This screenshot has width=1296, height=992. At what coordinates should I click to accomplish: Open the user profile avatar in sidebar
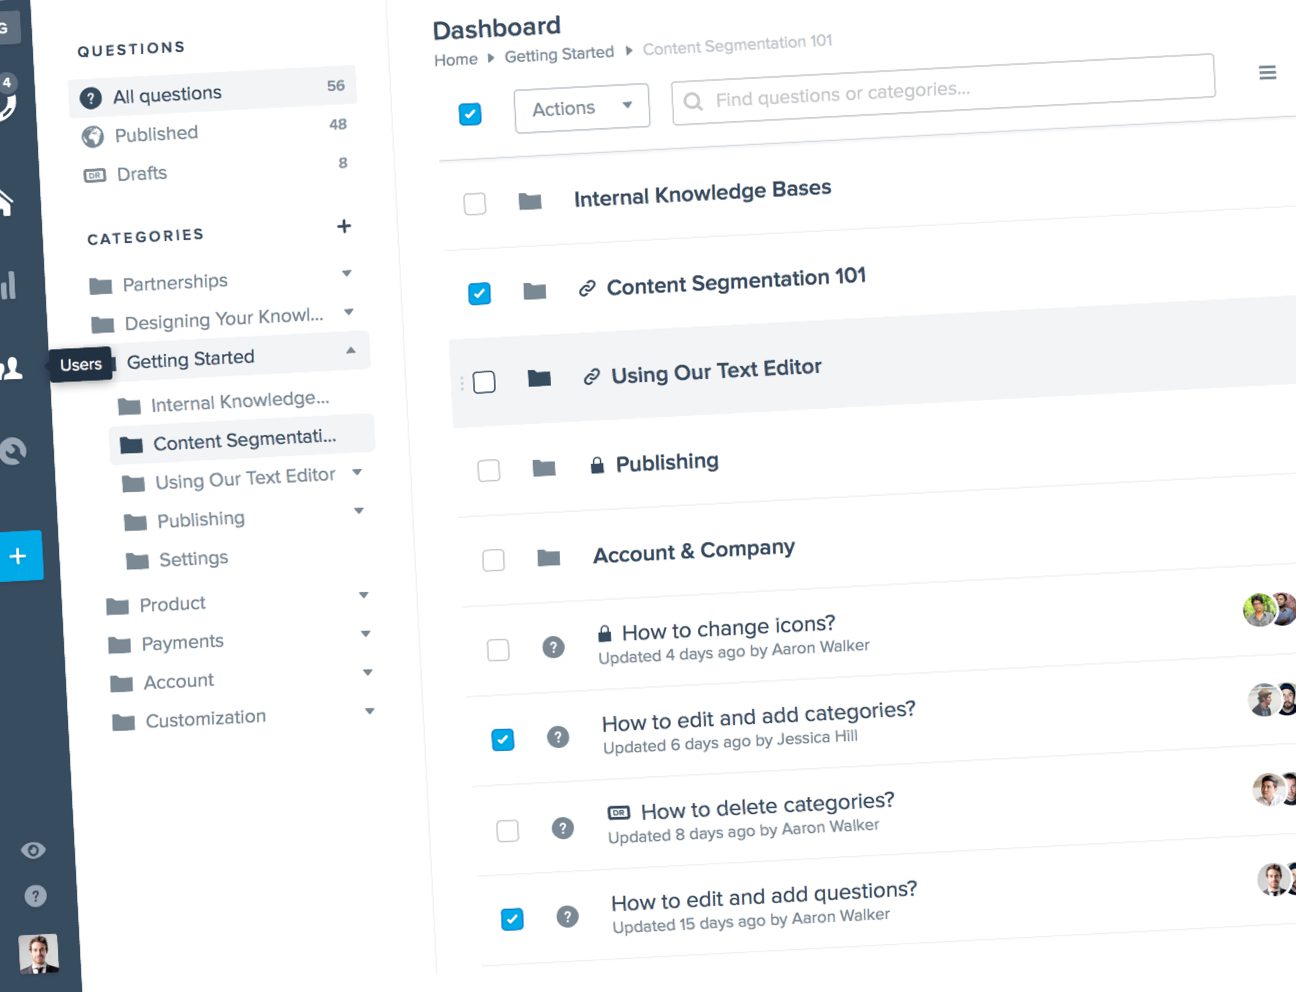click(x=38, y=954)
